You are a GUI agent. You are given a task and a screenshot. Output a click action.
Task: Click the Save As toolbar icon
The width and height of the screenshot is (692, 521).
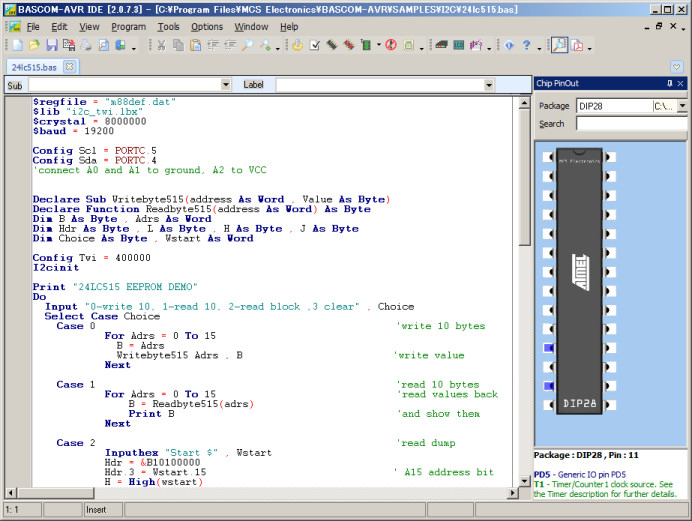69,45
